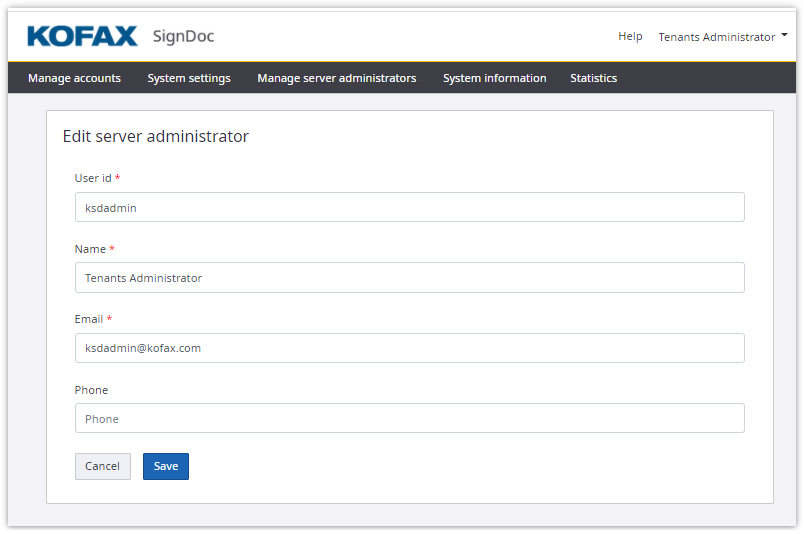Image resolution: width=804 pixels, height=534 pixels.
Task: Go to System settings
Action: click(189, 78)
